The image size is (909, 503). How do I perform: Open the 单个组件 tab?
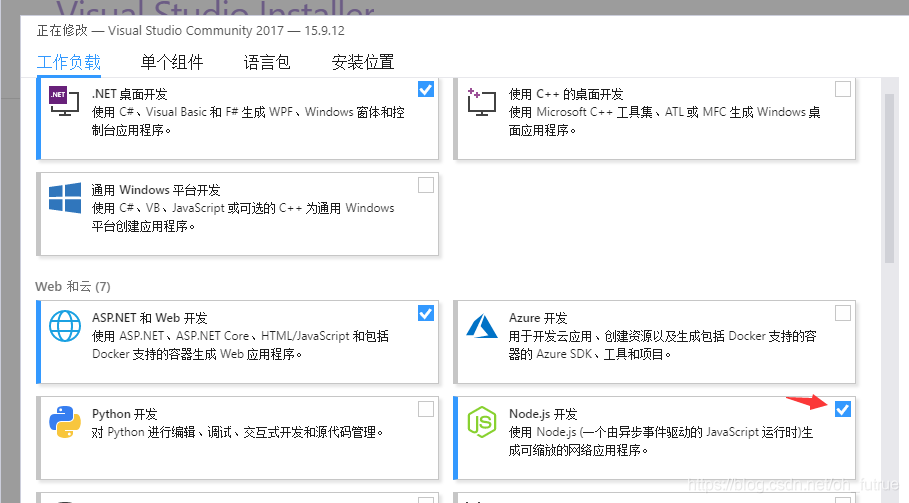172,62
